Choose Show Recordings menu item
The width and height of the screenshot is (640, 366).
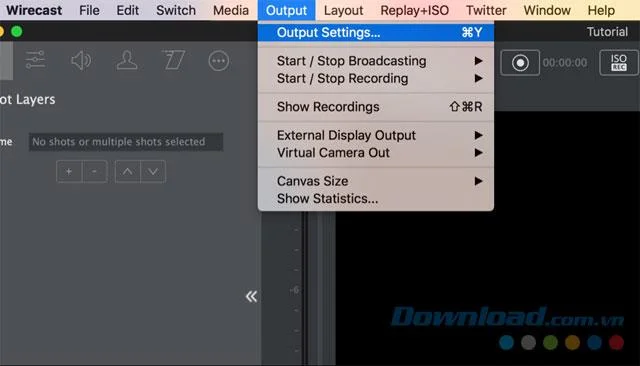tap(376, 107)
